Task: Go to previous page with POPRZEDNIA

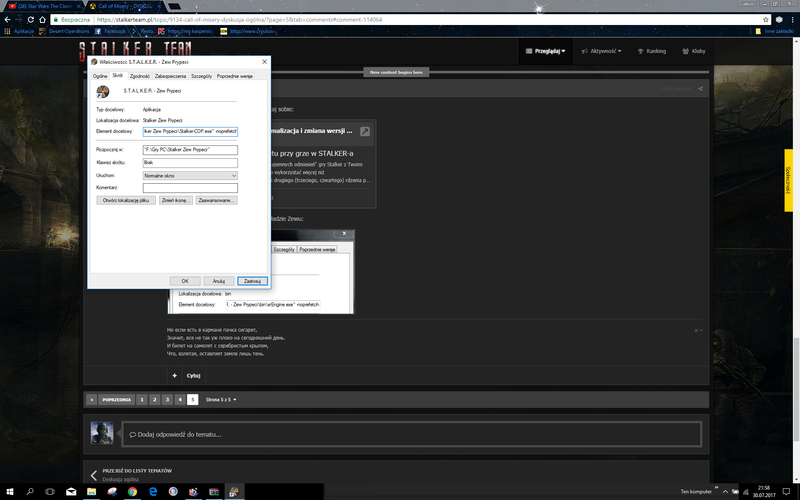Action: click(x=116, y=399)
